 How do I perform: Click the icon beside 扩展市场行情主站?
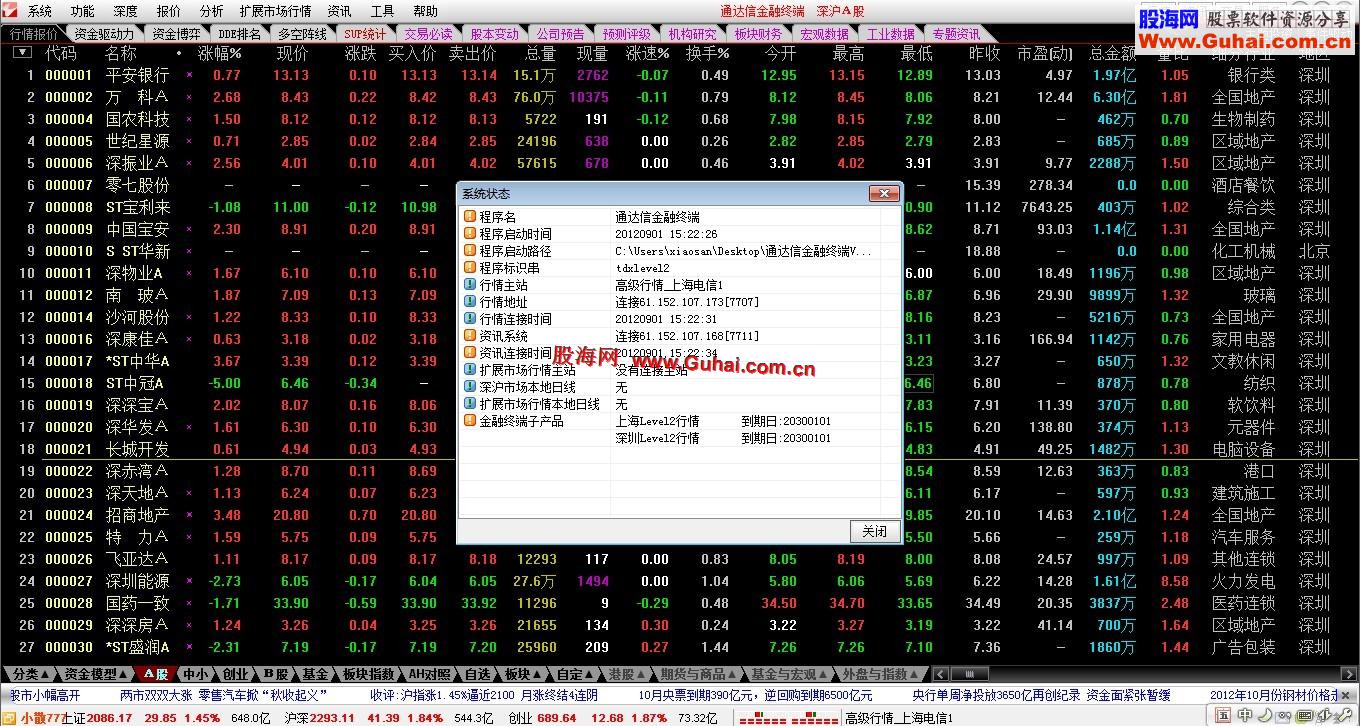click(x=470, y=370)
